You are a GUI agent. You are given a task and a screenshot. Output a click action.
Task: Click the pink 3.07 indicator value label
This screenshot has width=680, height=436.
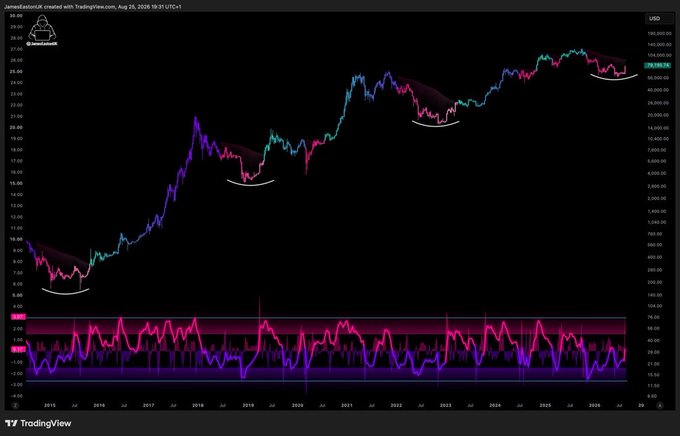[x=16, y=317]
